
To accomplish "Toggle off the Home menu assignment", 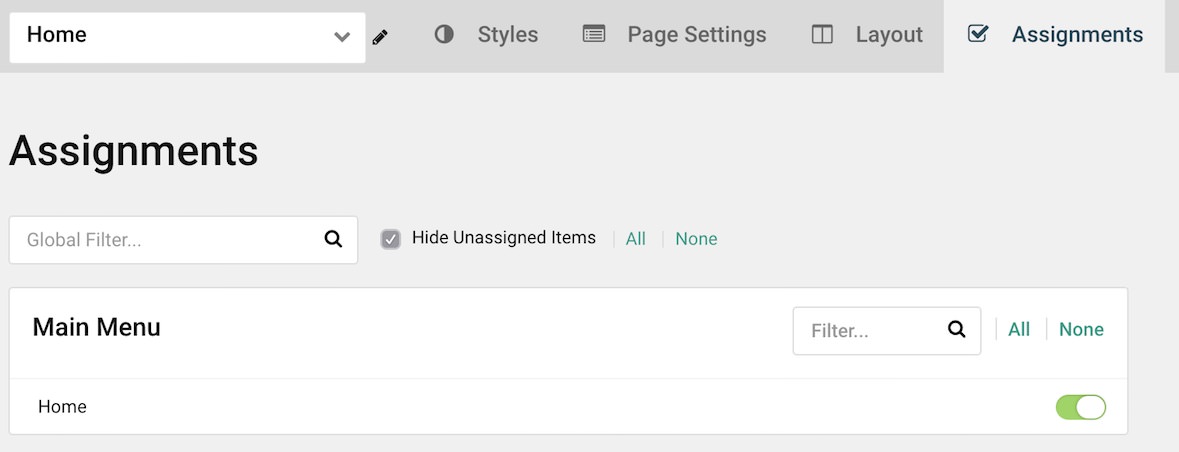I will click(x=1080, y=407).
